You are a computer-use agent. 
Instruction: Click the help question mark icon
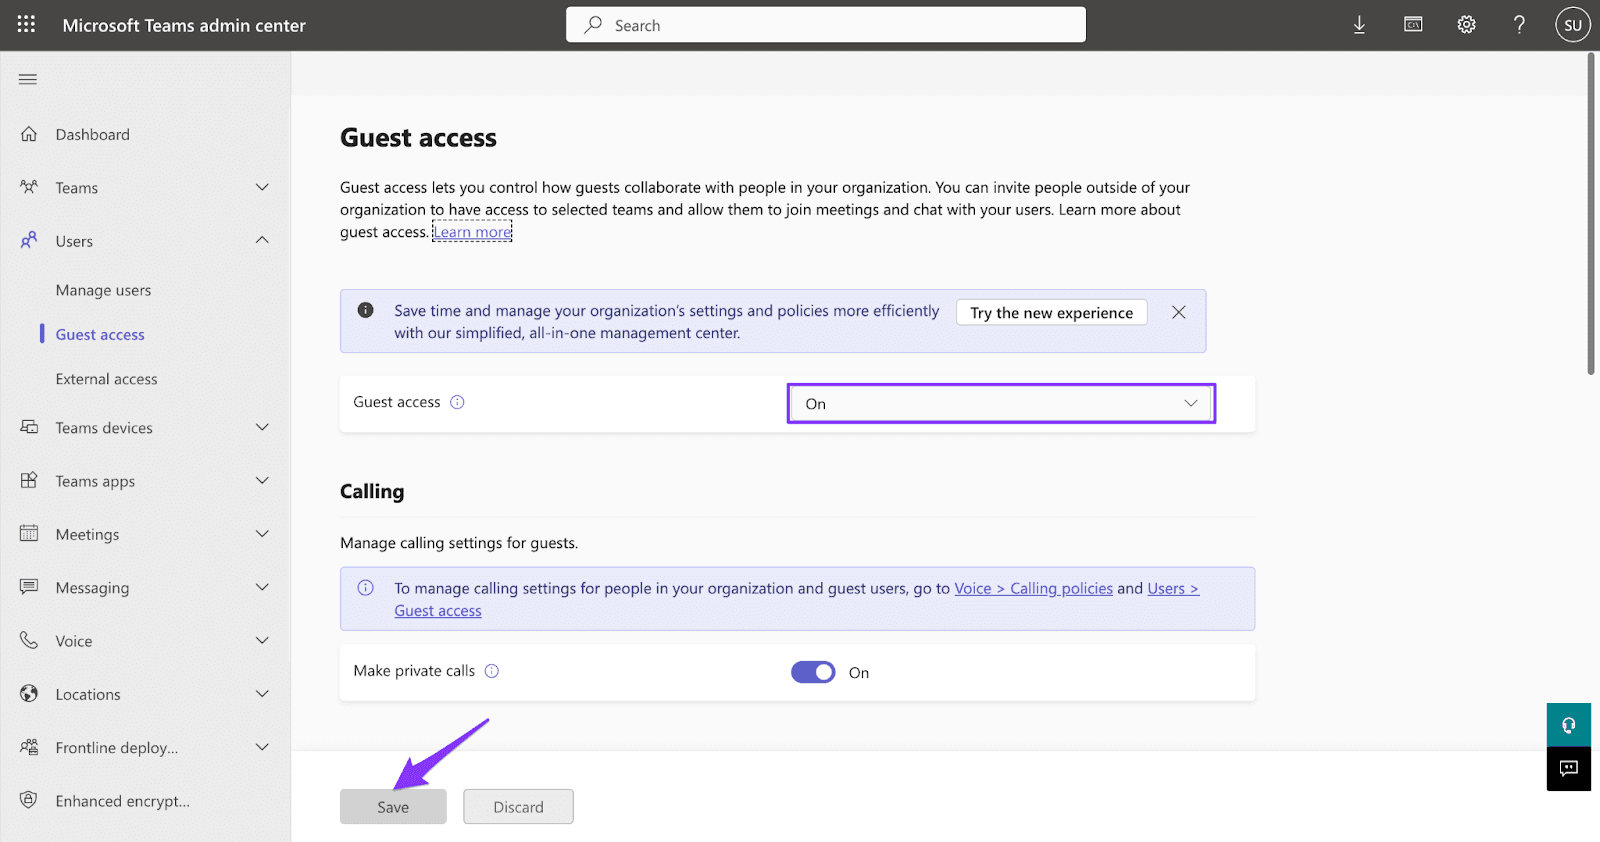1519,25
